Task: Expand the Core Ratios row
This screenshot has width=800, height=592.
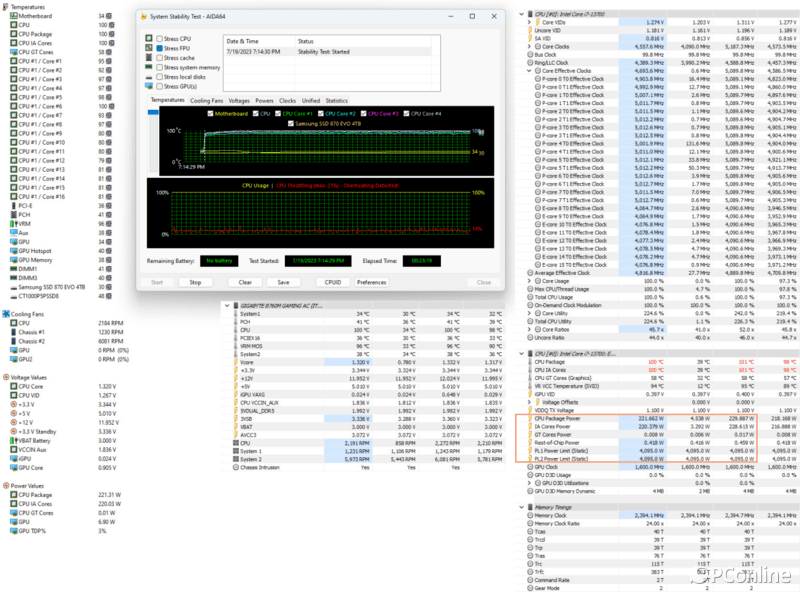Action: coord(529,330)
